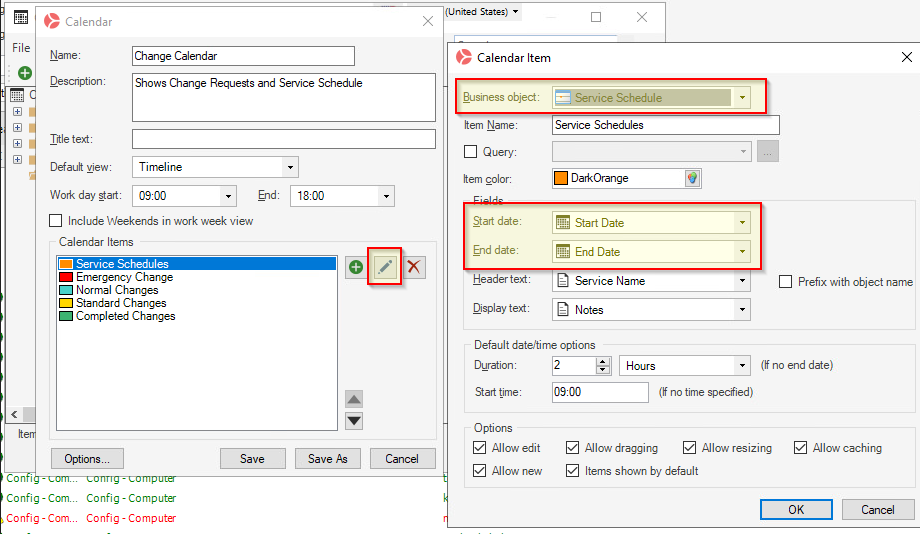Select Emergency Change in Calendar Items list
The height and width of the screenshot is (534, 920).
tap(124, 277)
